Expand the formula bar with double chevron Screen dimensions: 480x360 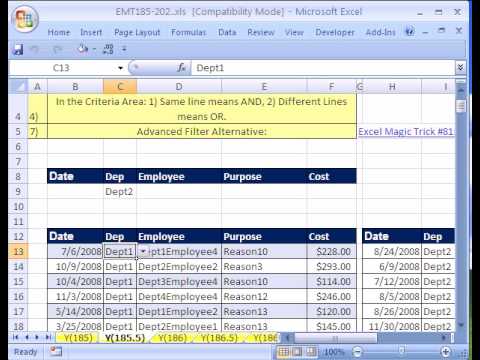coord(460,68)
